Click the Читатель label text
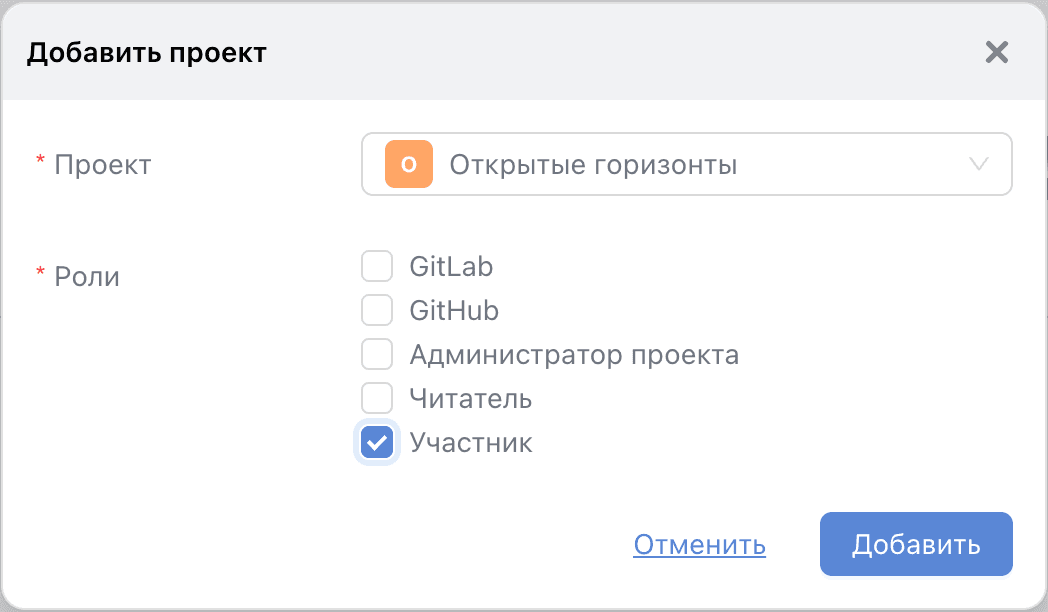 pos(471,399)
